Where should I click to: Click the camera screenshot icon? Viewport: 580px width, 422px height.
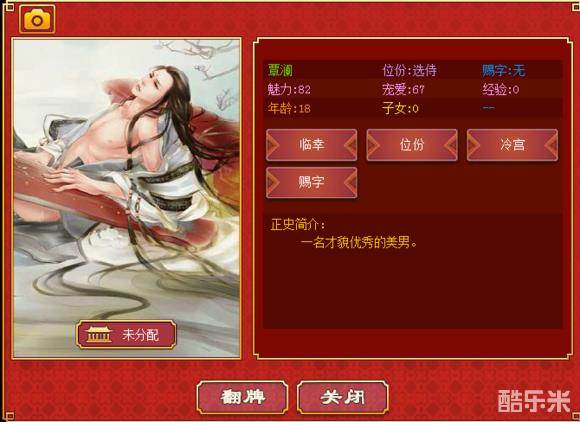pyautogui.click(x=37, y=19)
